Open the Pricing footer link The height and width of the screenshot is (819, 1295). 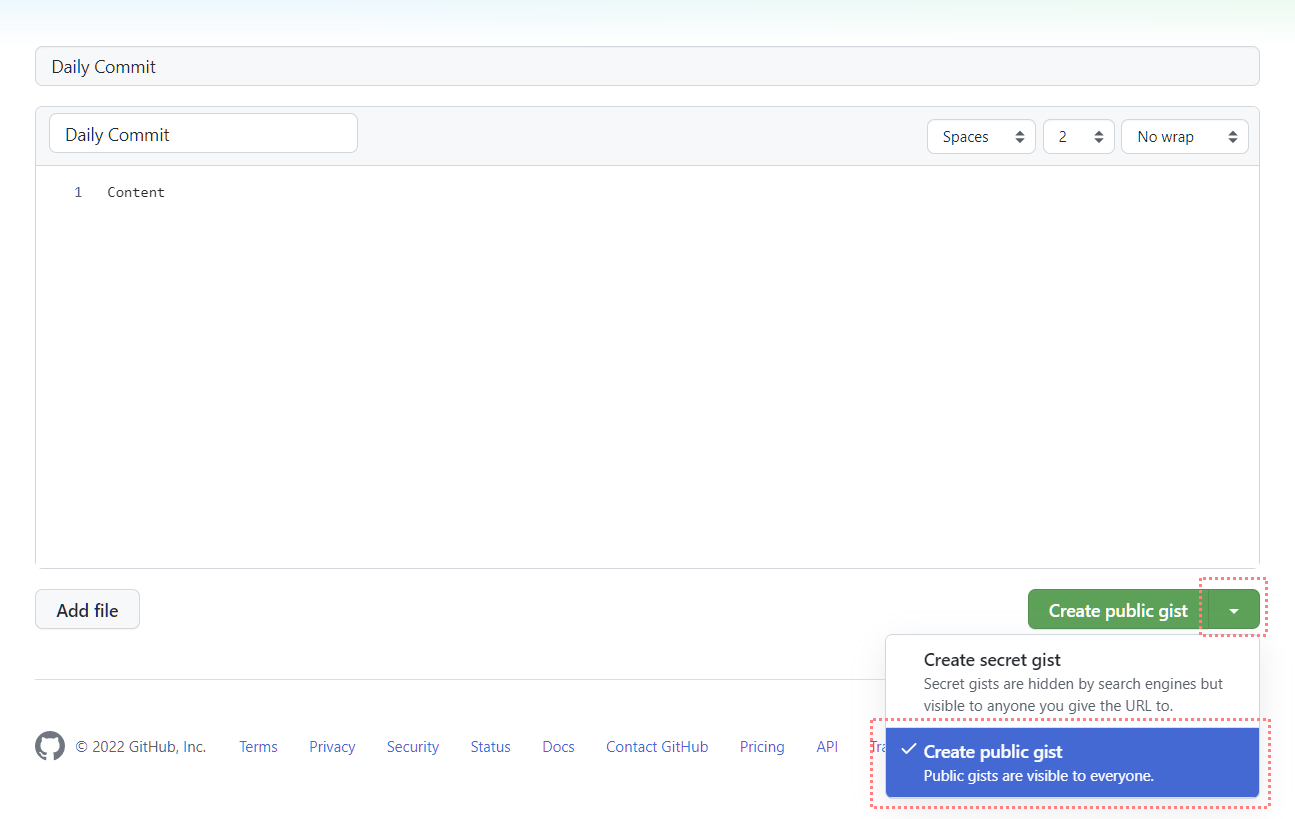[762, 747]
